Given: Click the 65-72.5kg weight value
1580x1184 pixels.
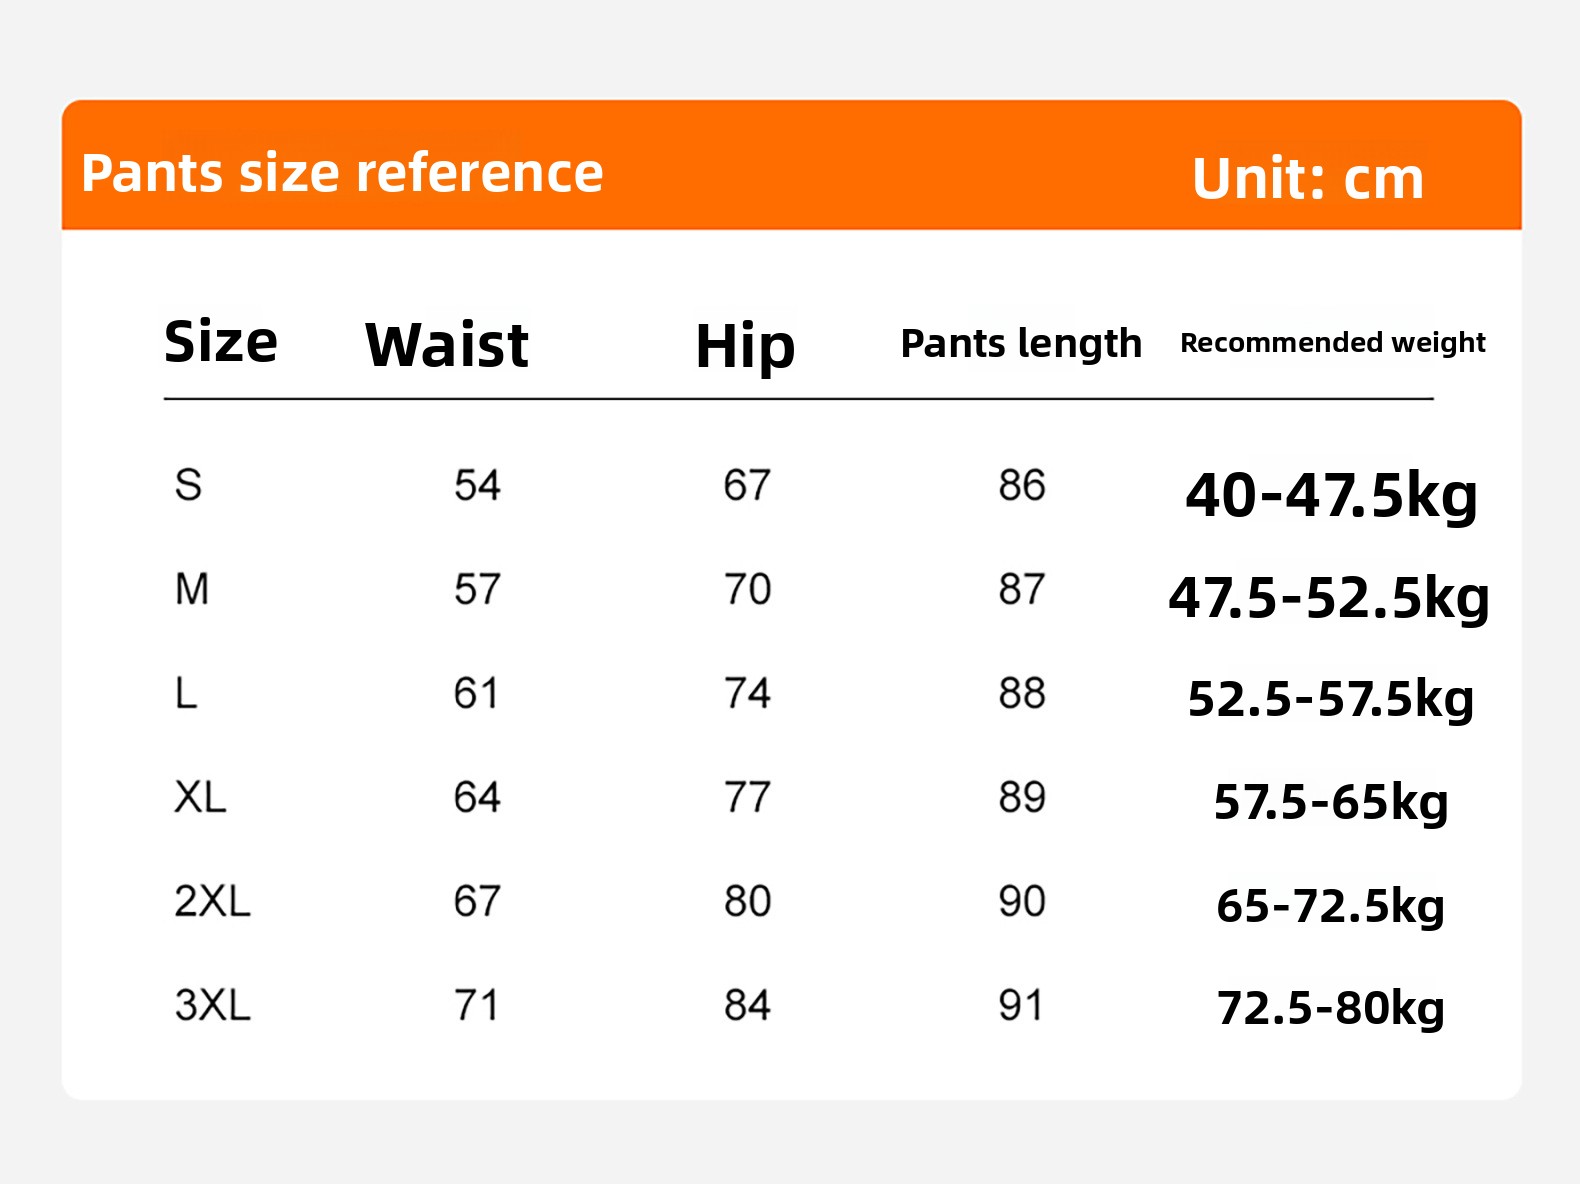Looking at the screenshot, I should click(1330, 906).
